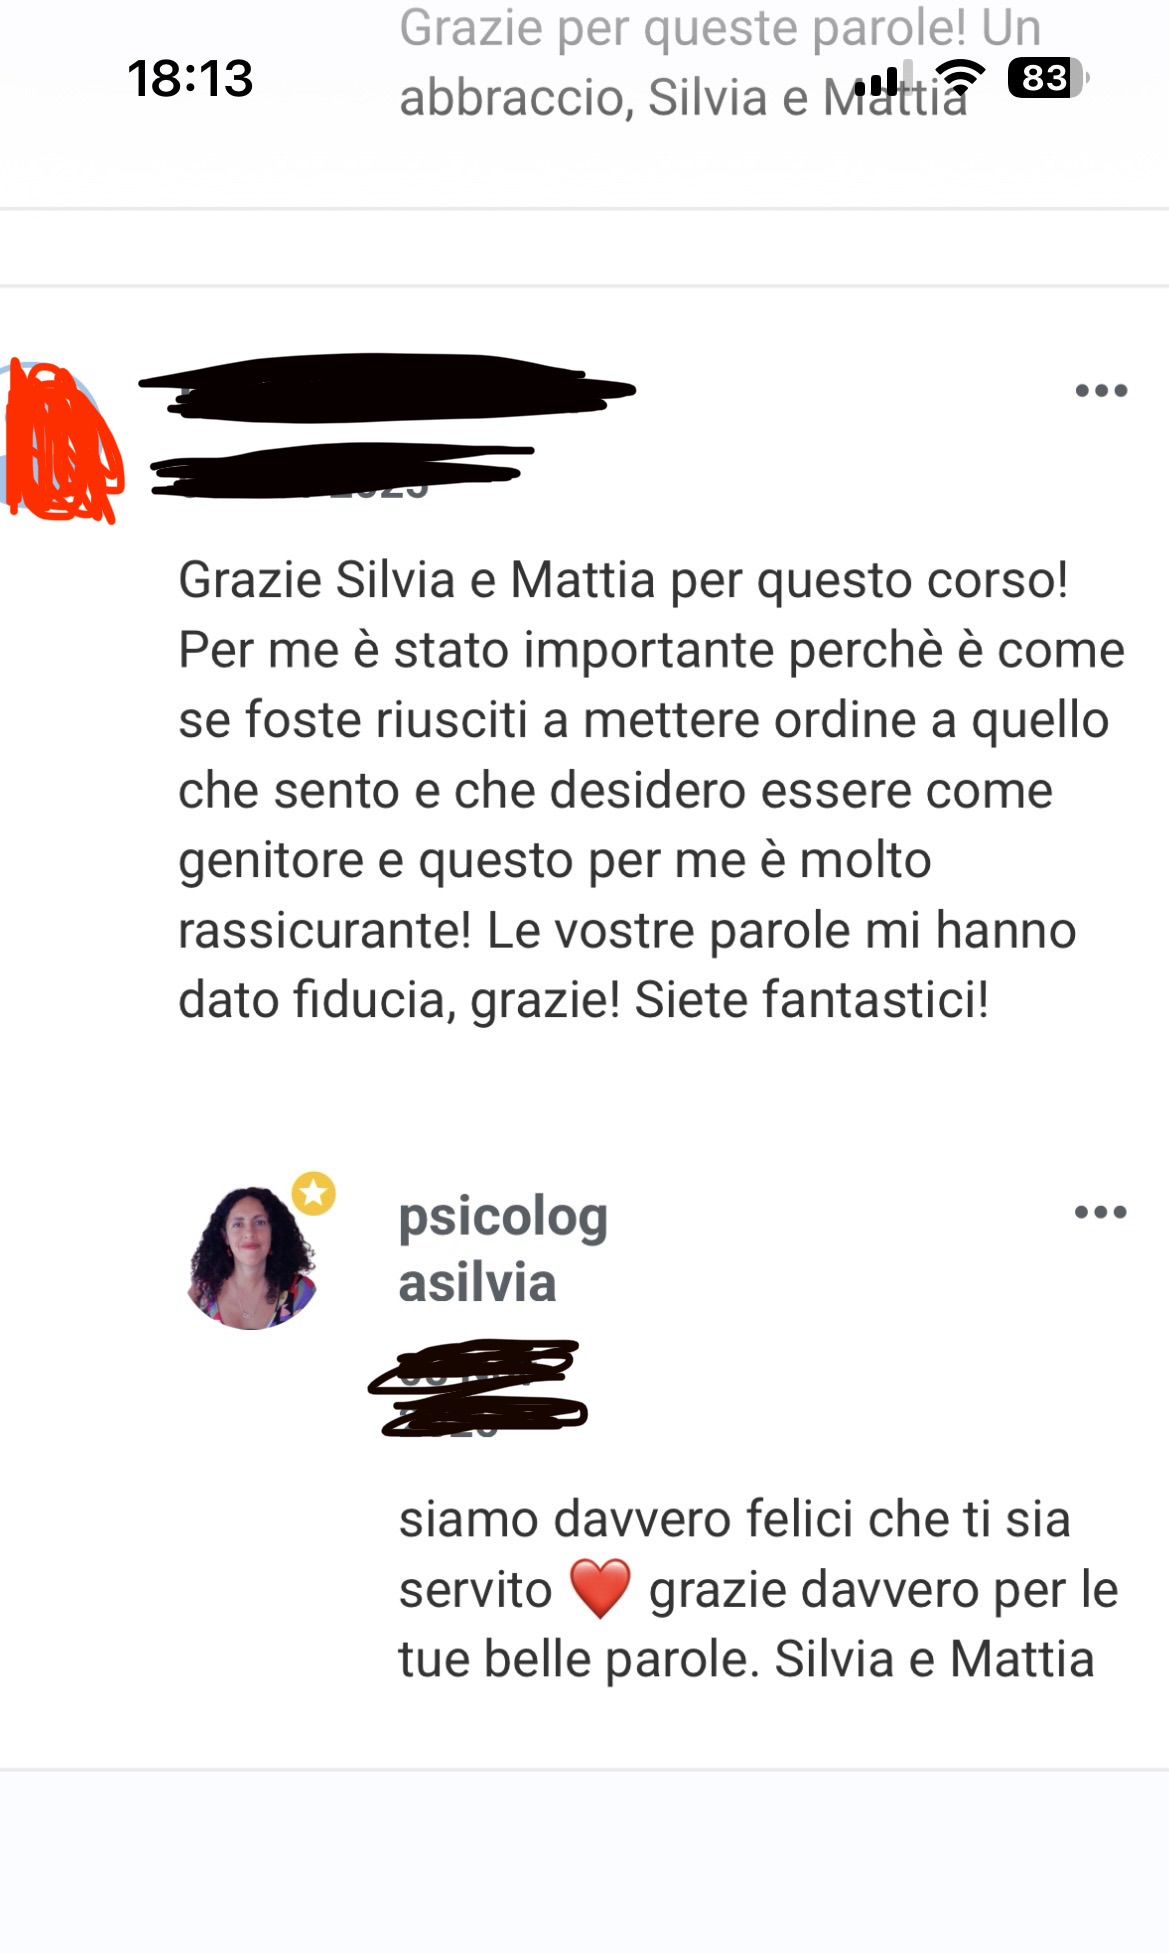Viewport: 1169px width, 1953px height.
Task: Tap the 18:13 clock in the status bar
Action: pyautogui.click(x=190, y=78)
